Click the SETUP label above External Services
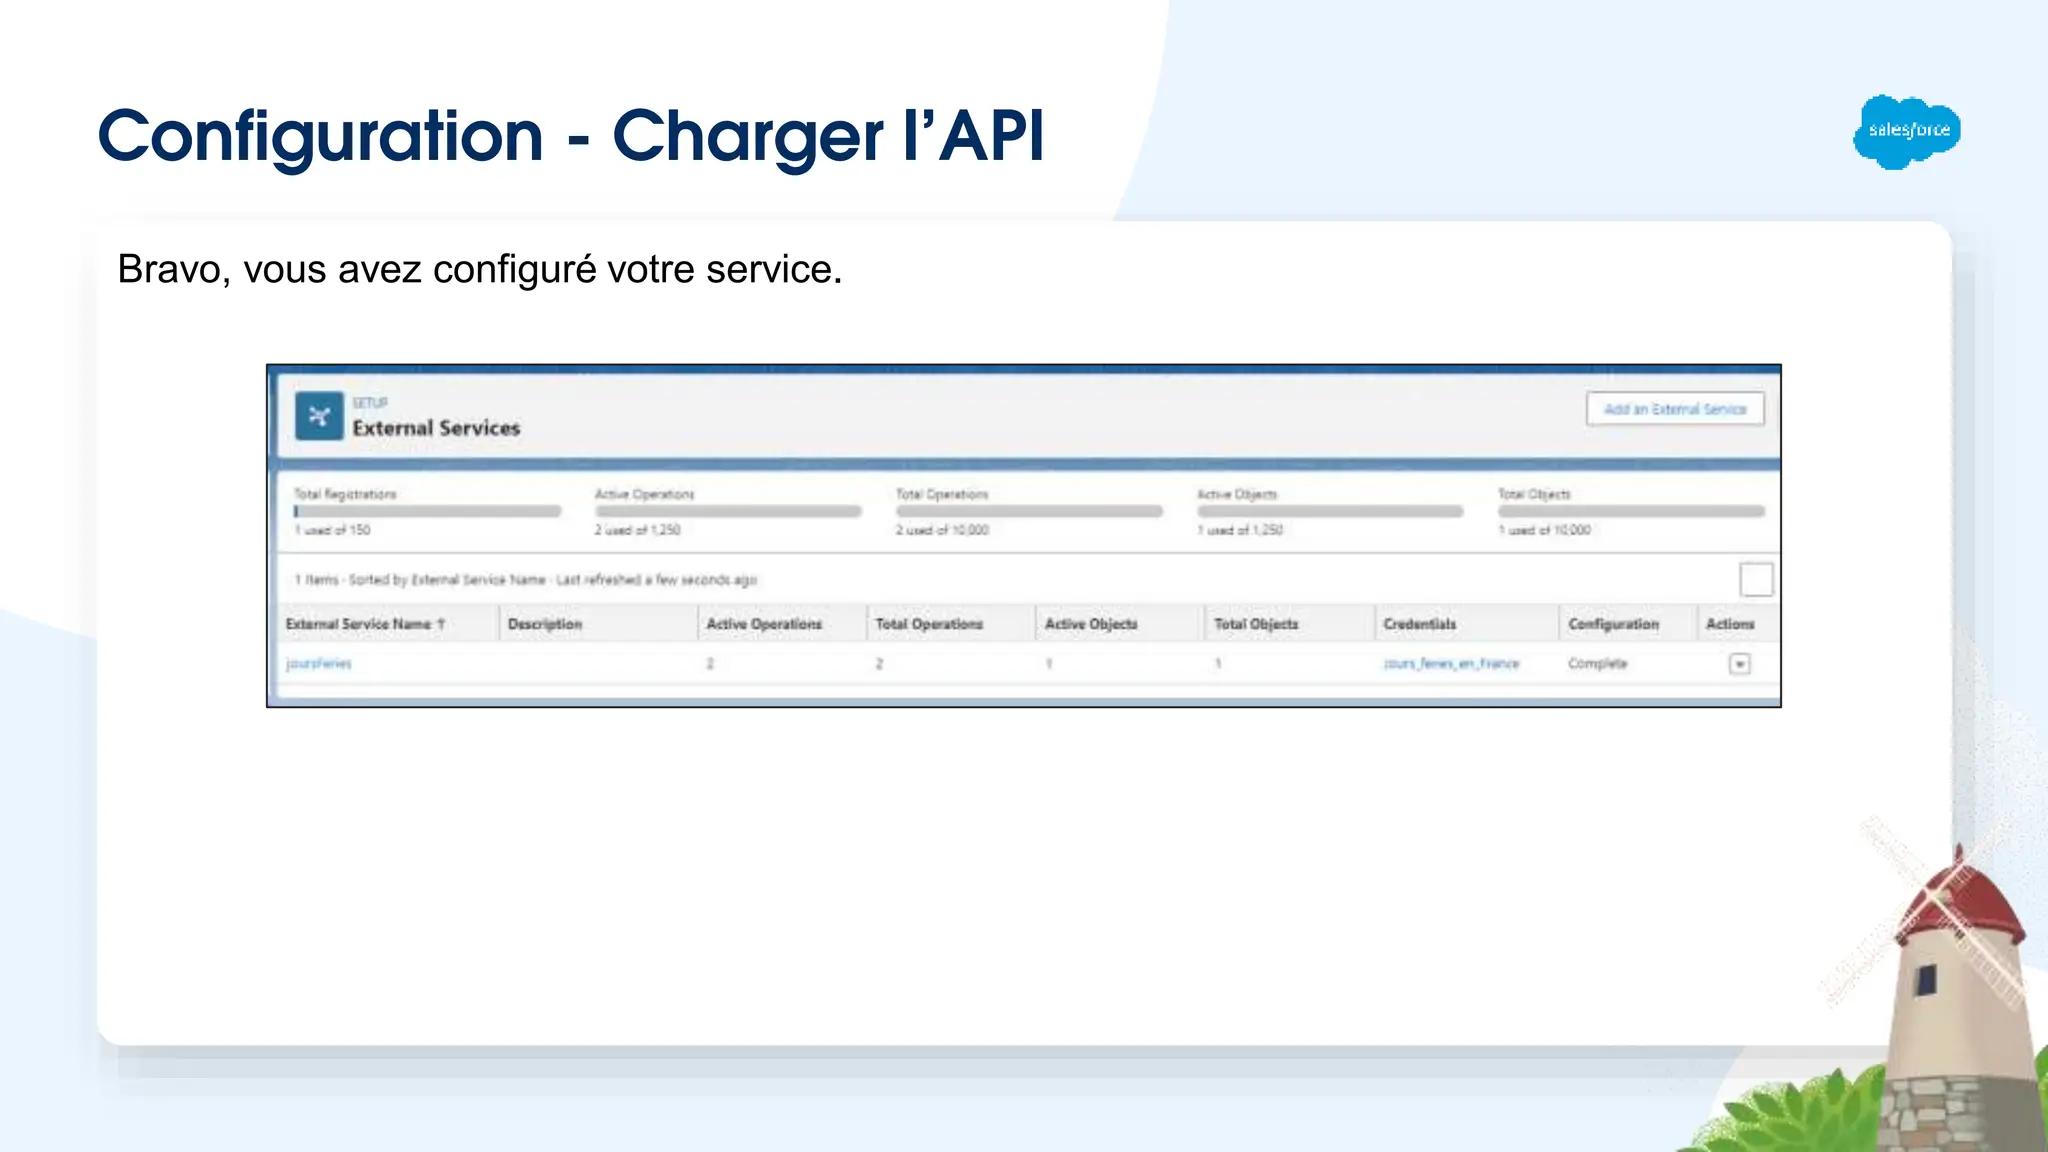 [369, 403]
